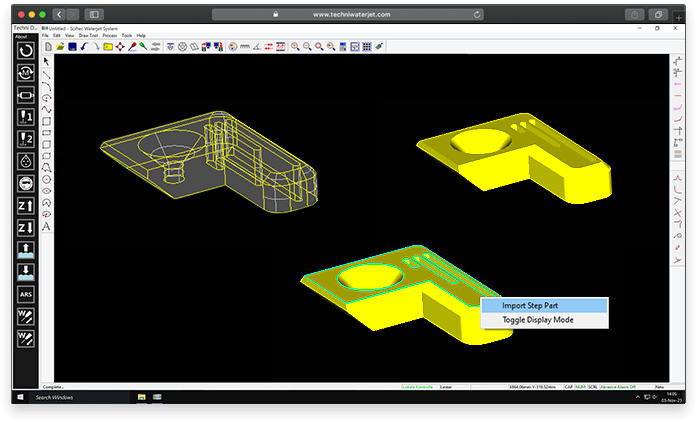Click the Abrasive Alarm Off status text
The width and height of the screenshot is (697, 422).
click(618, 387)
